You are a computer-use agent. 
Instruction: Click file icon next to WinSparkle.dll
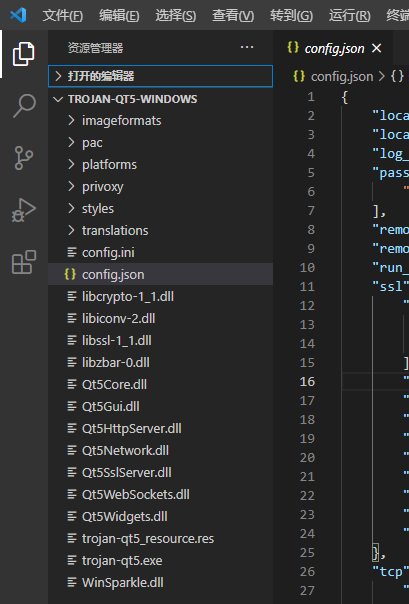72,582
